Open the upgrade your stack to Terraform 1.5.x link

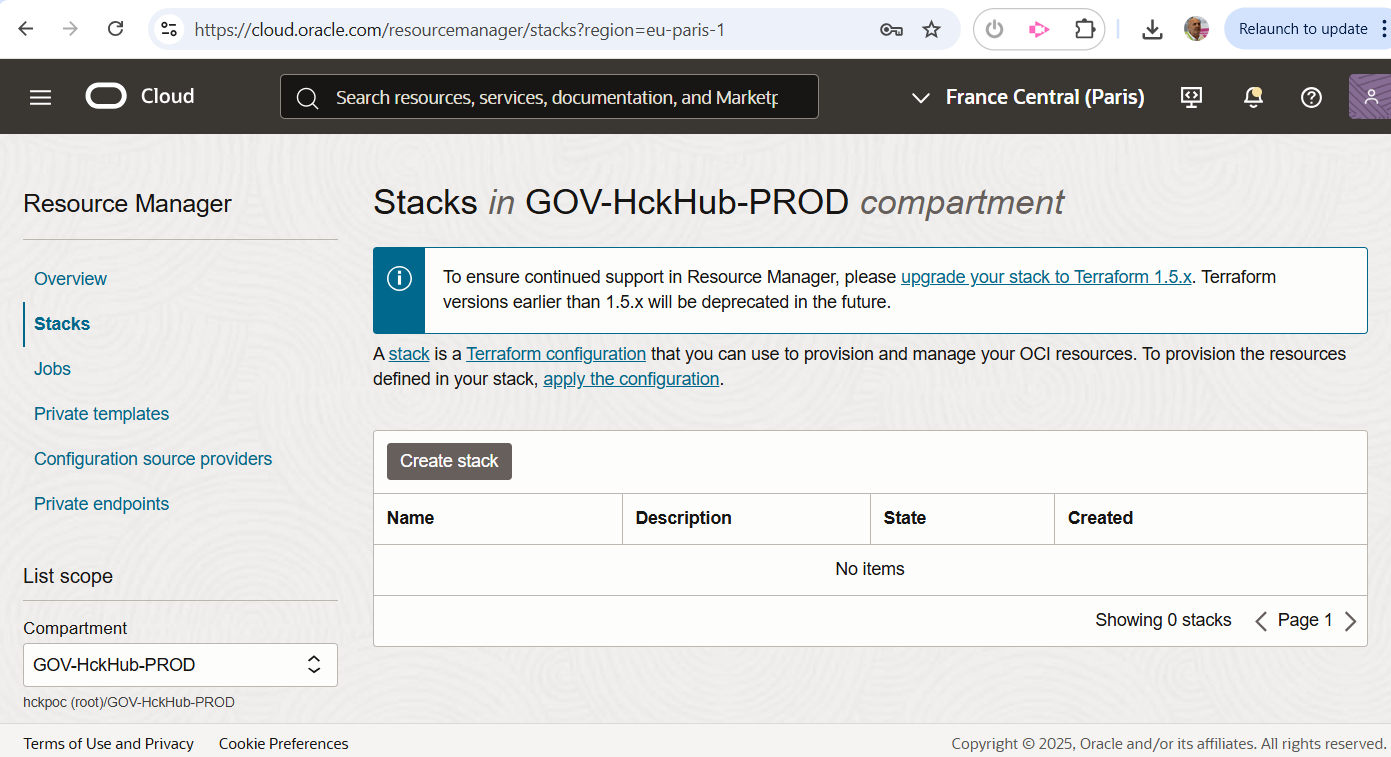(x=1046, y=276)
